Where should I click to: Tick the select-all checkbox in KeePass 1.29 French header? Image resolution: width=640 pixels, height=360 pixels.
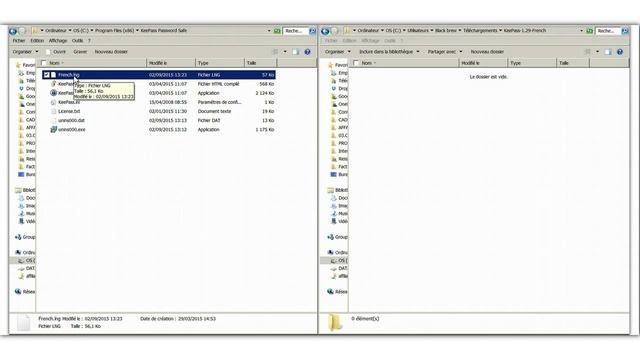tap(356, 63)
